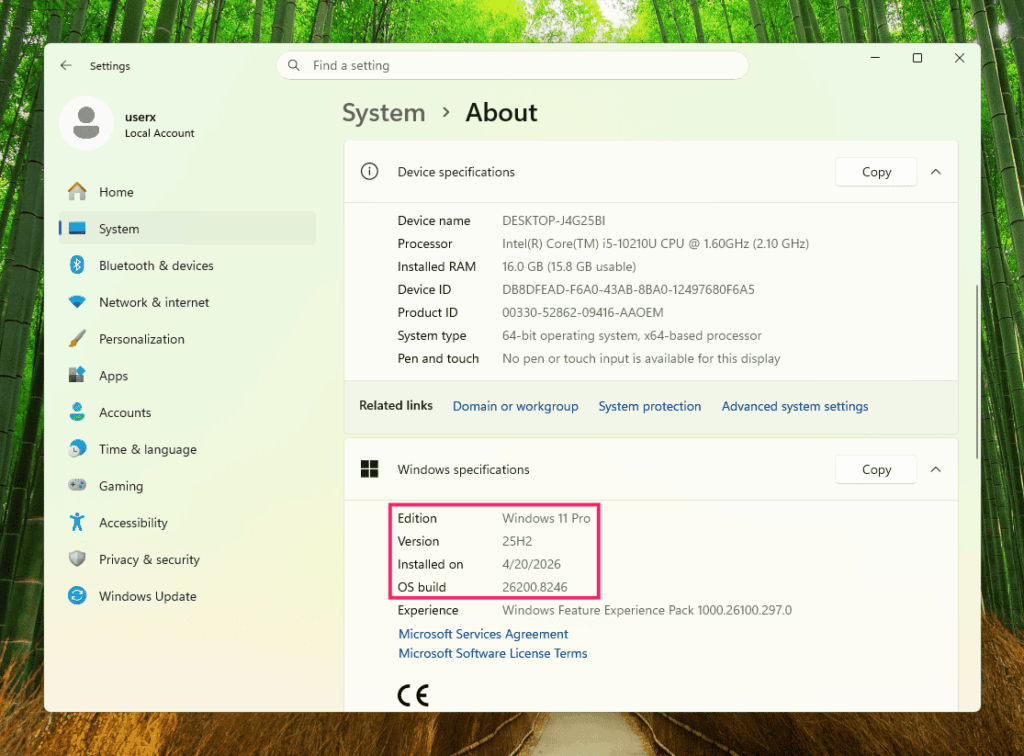Click the Personalization paintbrush icon

(77, 338)
